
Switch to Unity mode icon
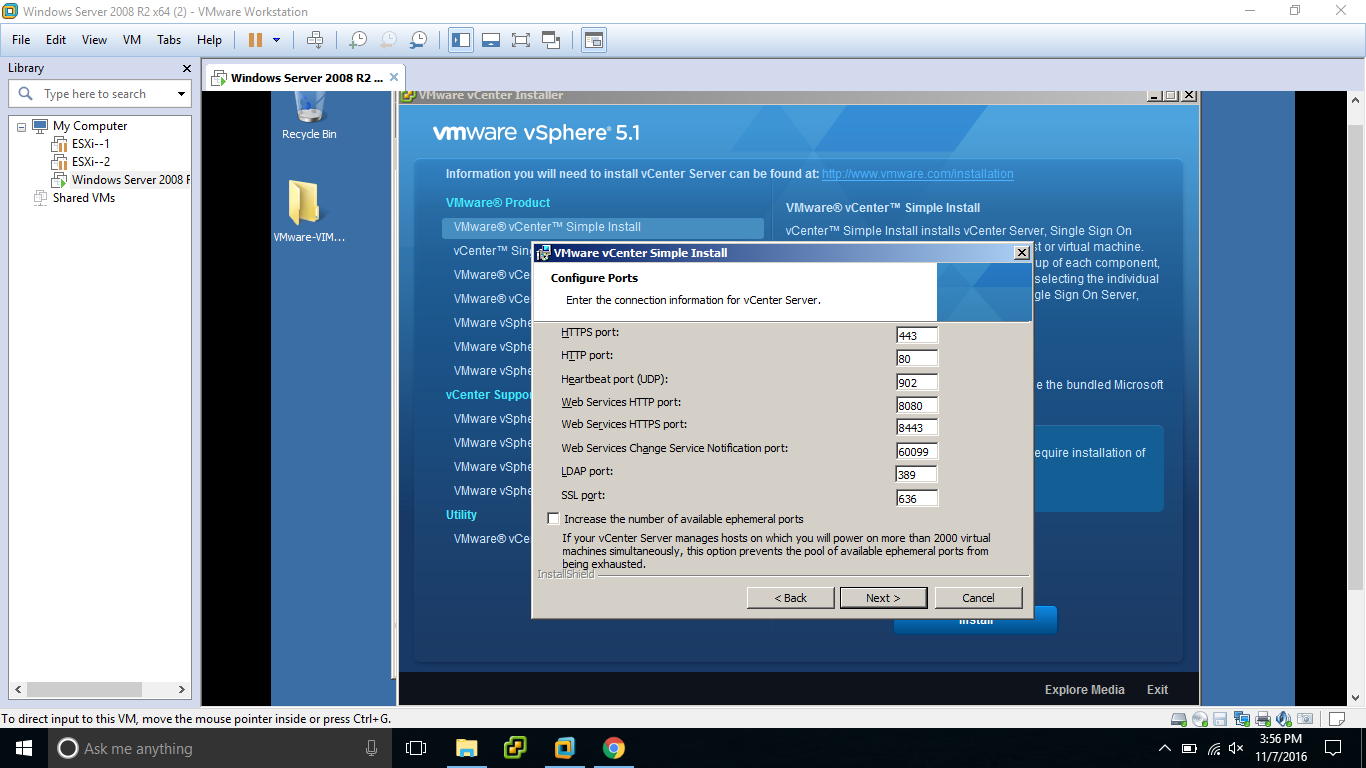551,40
